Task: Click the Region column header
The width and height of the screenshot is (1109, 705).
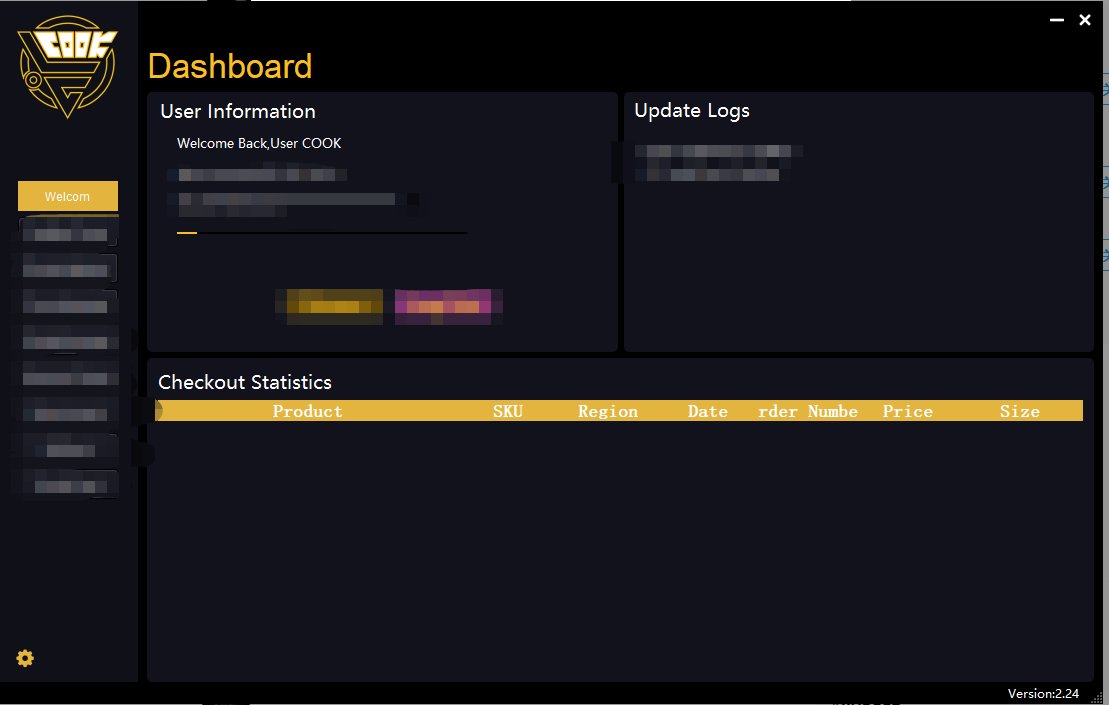Action: click(x=608, y=411)
